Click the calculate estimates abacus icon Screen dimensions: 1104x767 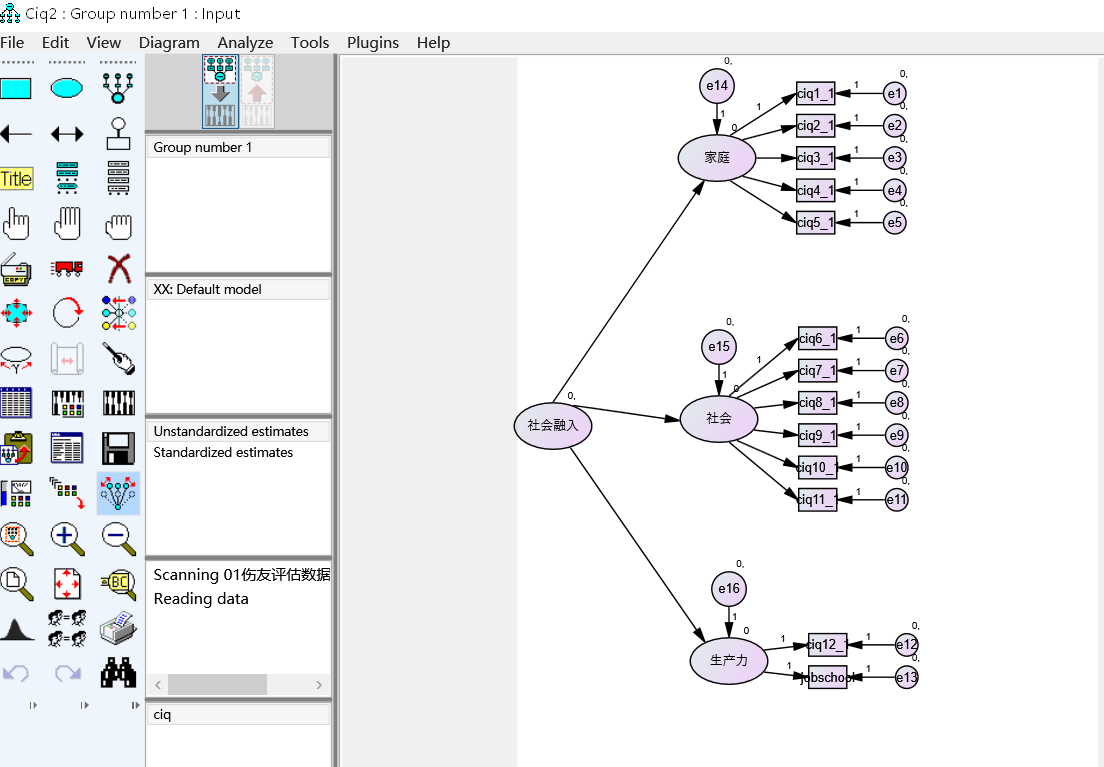(67, 403)
